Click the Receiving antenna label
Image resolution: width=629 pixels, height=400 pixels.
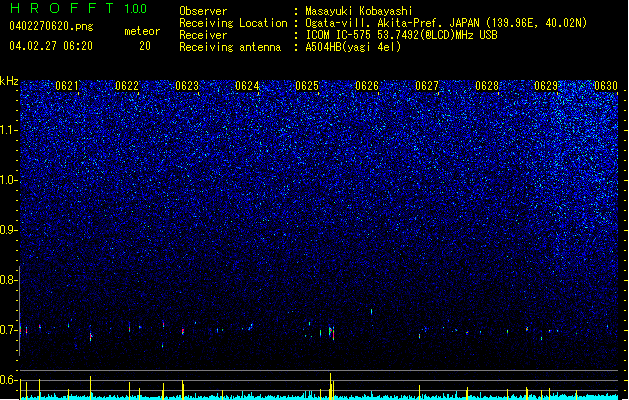(230, 47)
